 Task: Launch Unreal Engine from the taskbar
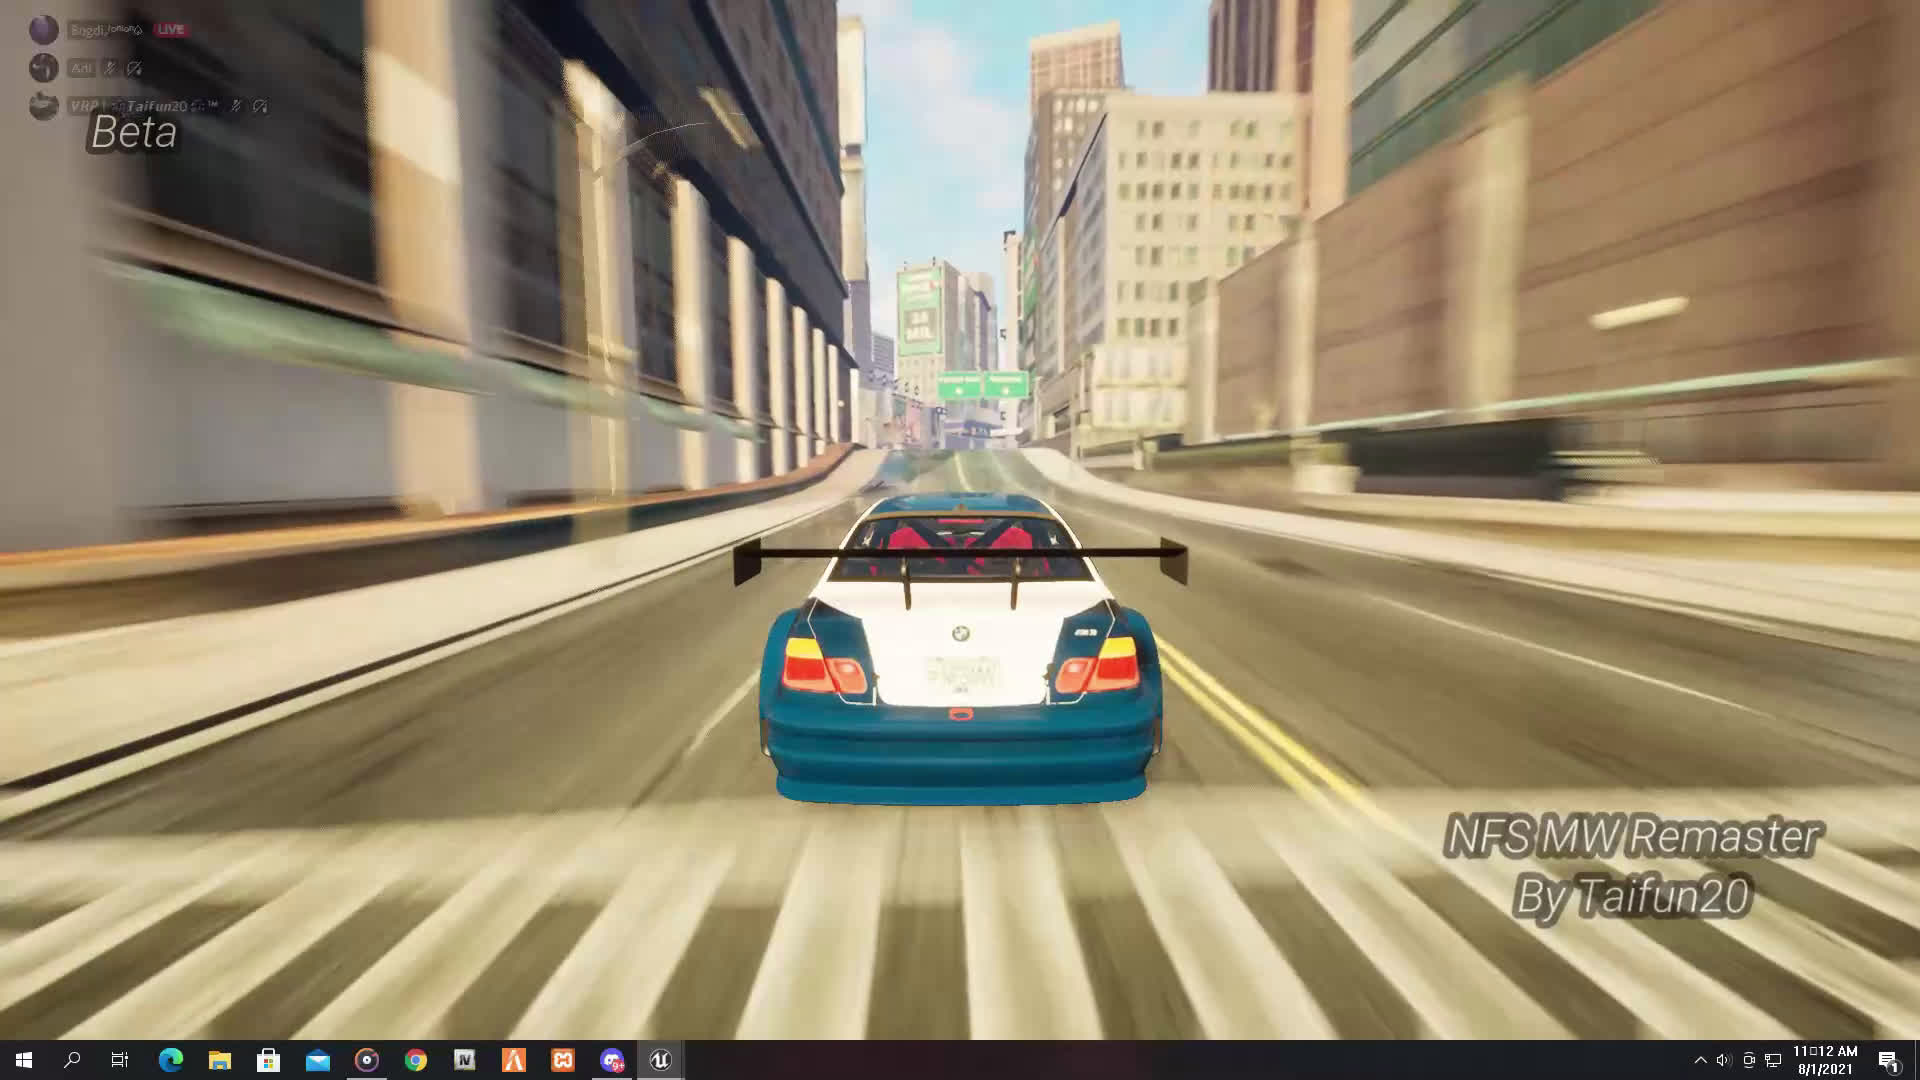659,1060
